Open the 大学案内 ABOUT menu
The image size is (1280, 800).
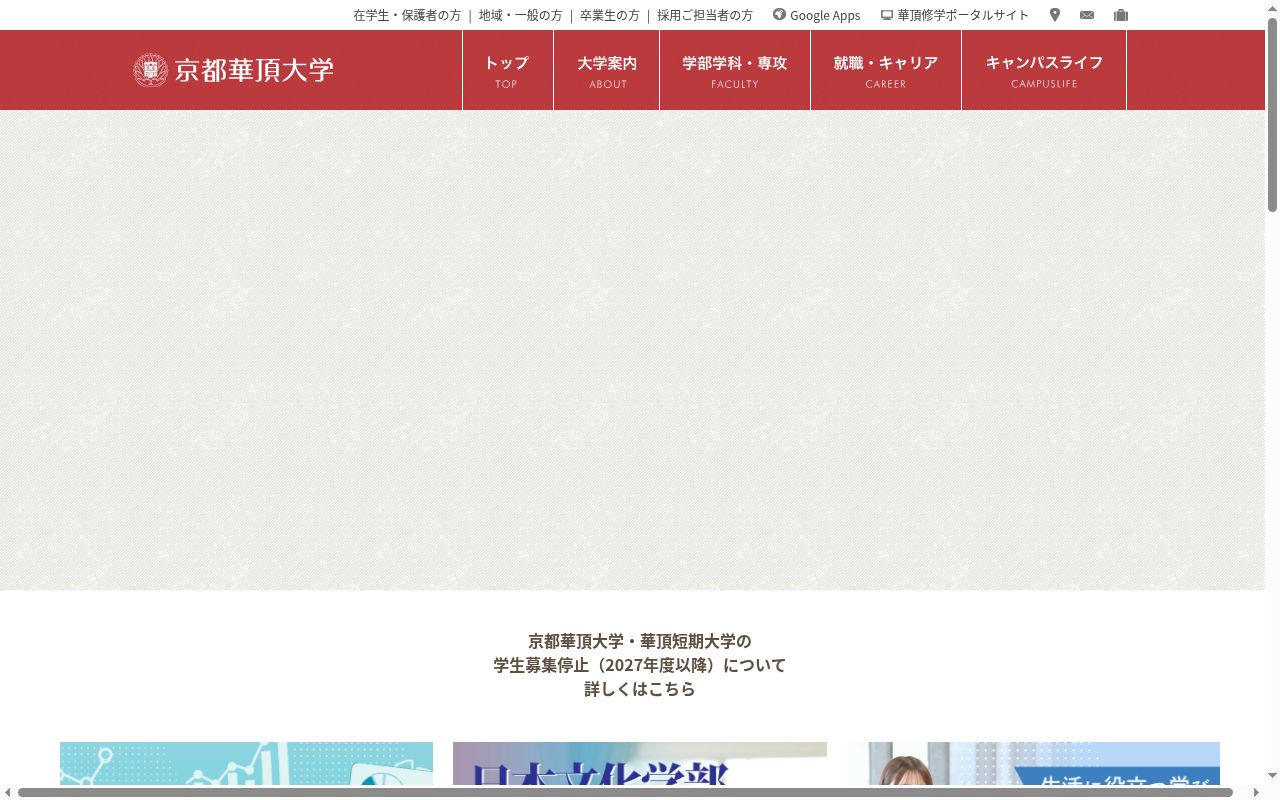pos(607,70)
